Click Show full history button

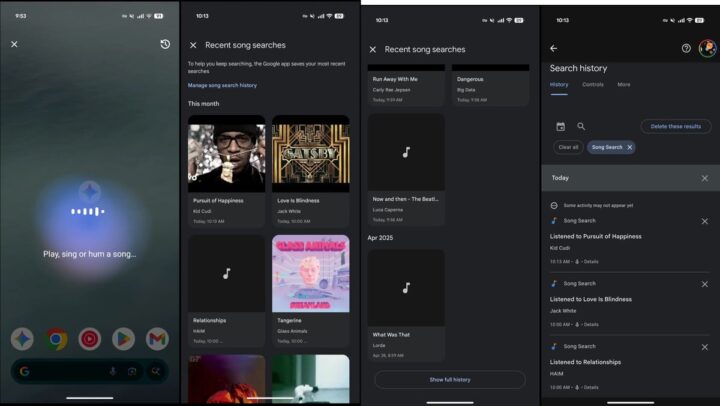(449, 380)
